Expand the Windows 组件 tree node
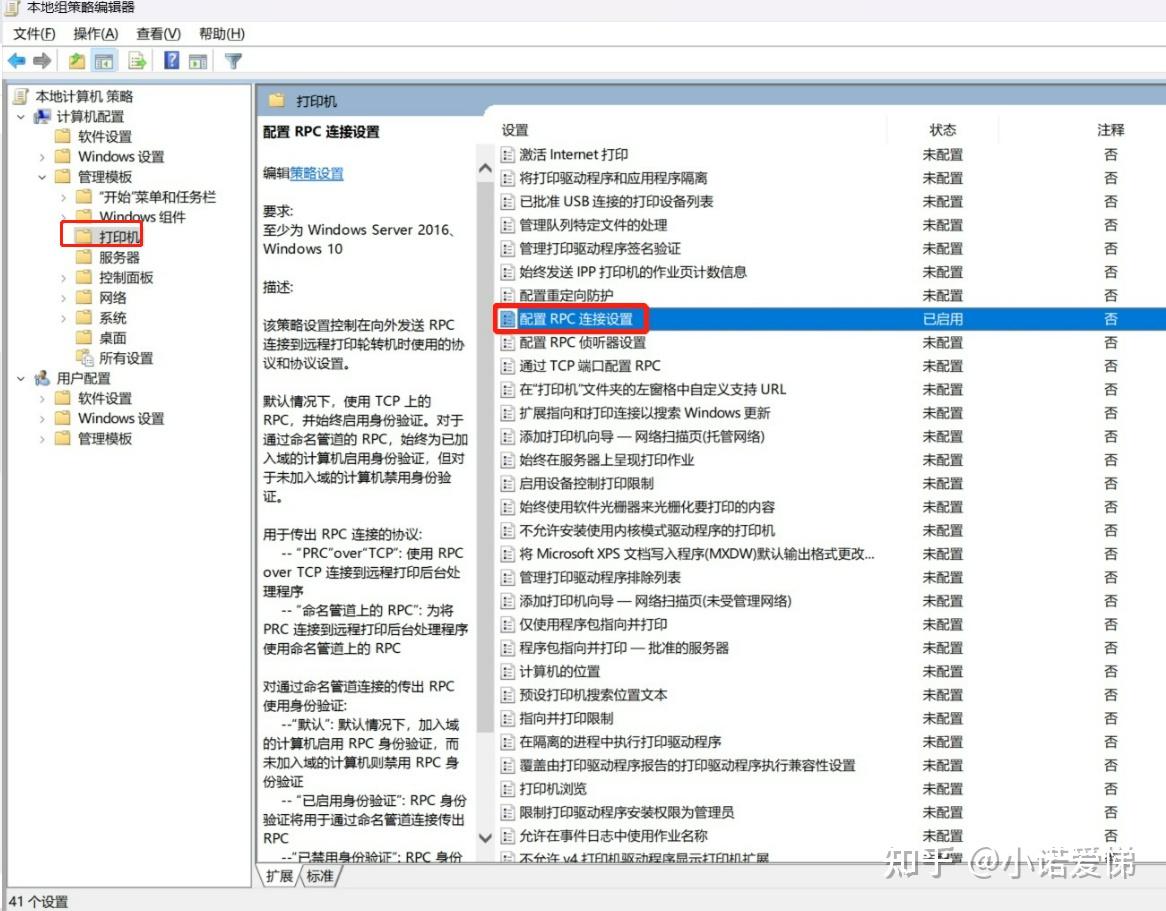 point(61,215)
